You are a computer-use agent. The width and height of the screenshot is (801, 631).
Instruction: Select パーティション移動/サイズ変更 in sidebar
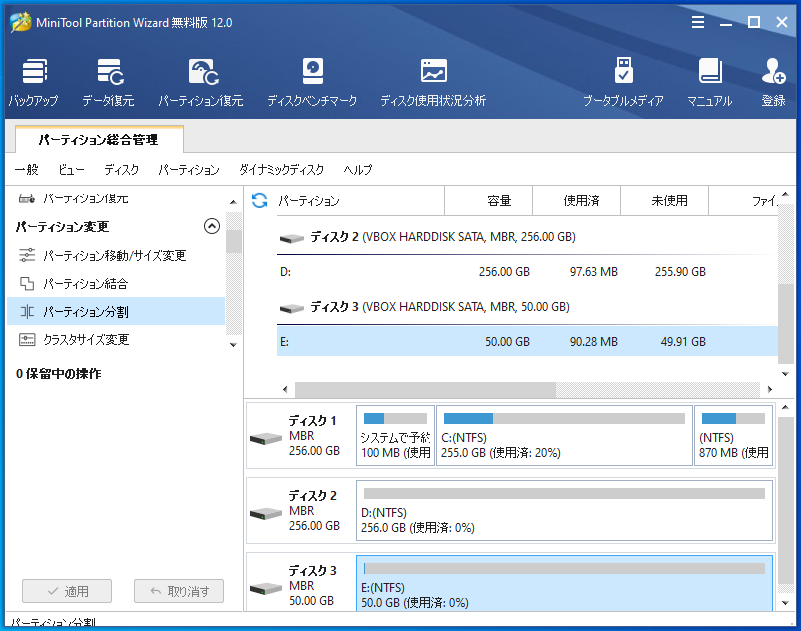(x=115, y=255)
